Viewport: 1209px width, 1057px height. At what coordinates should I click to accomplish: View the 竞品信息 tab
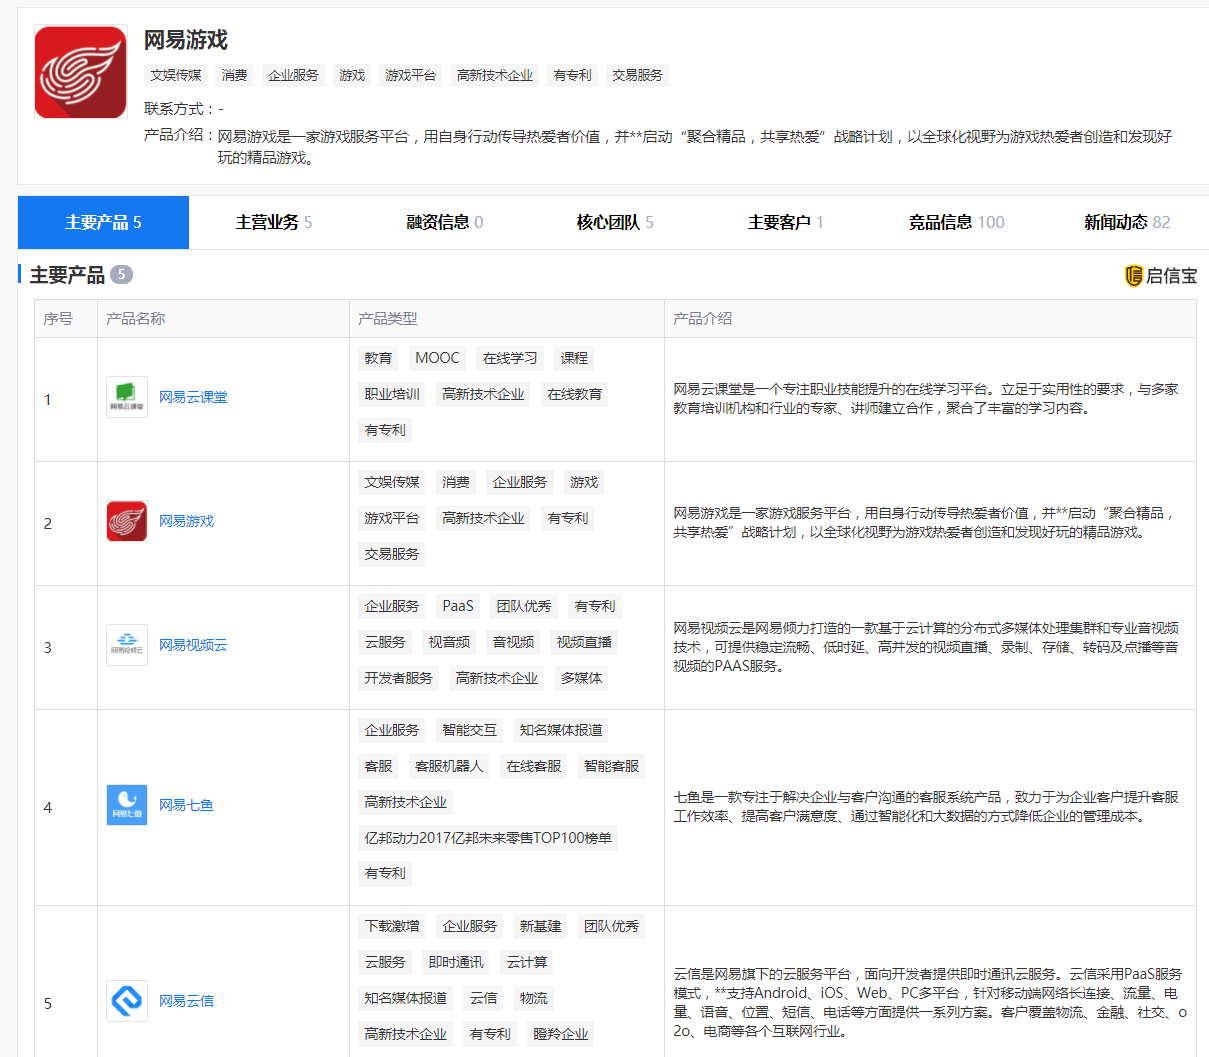[956, 222]
